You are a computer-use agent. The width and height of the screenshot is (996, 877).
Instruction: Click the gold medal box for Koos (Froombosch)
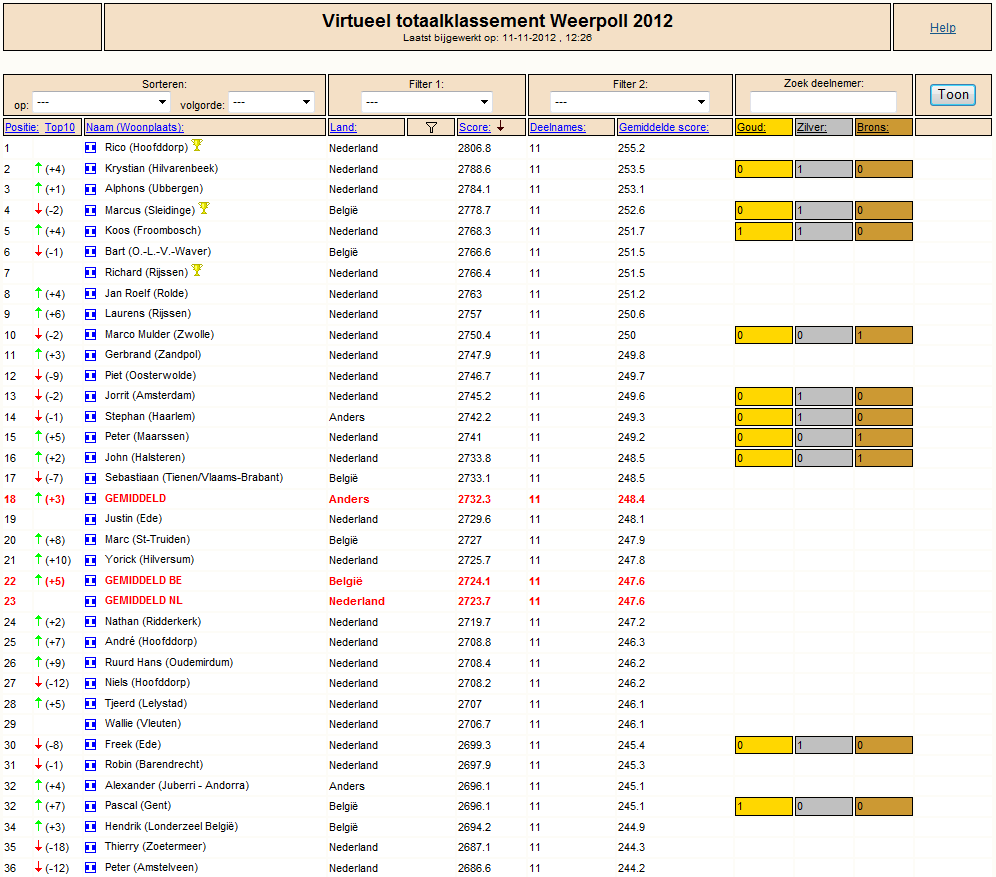pos(764,231)
